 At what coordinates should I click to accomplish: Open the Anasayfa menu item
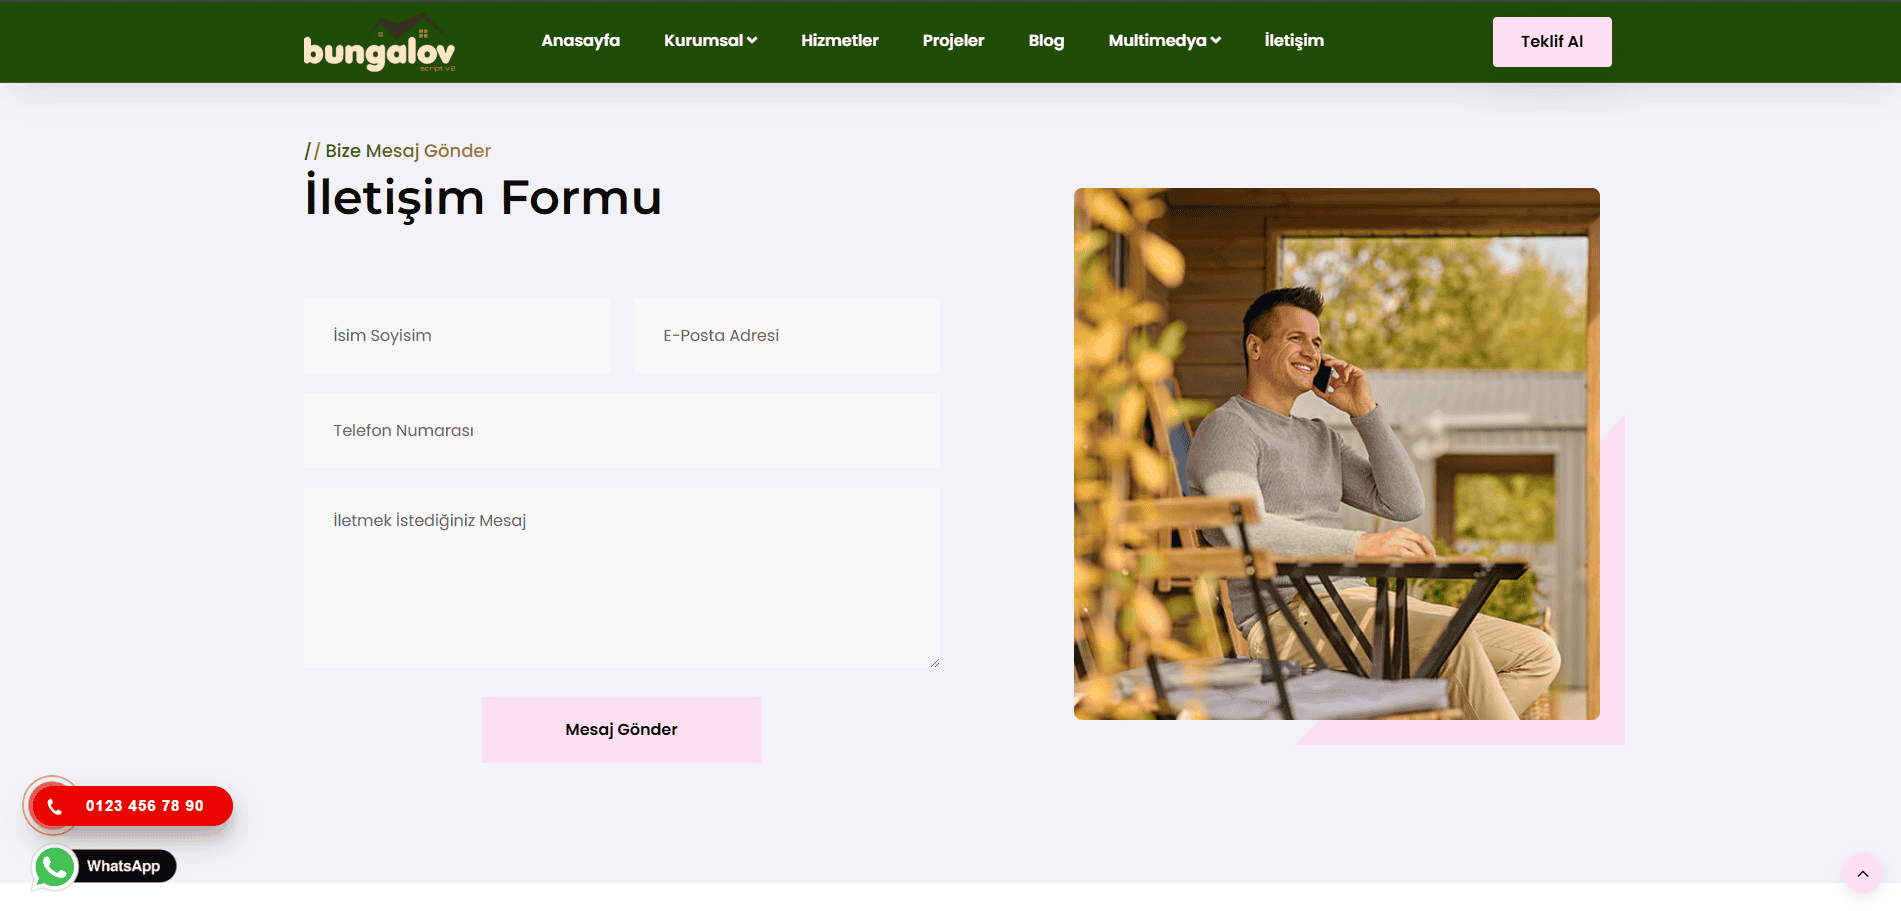coord(580,41)
